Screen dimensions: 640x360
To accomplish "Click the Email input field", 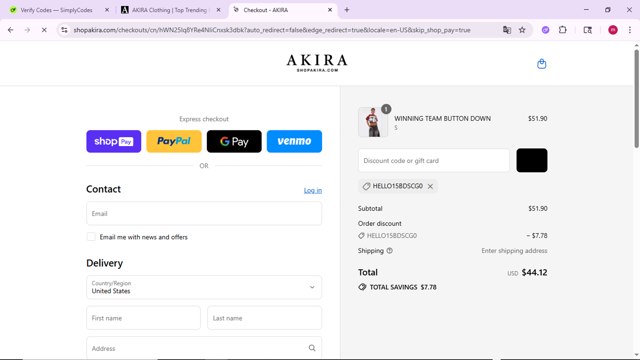I will 204,213.
